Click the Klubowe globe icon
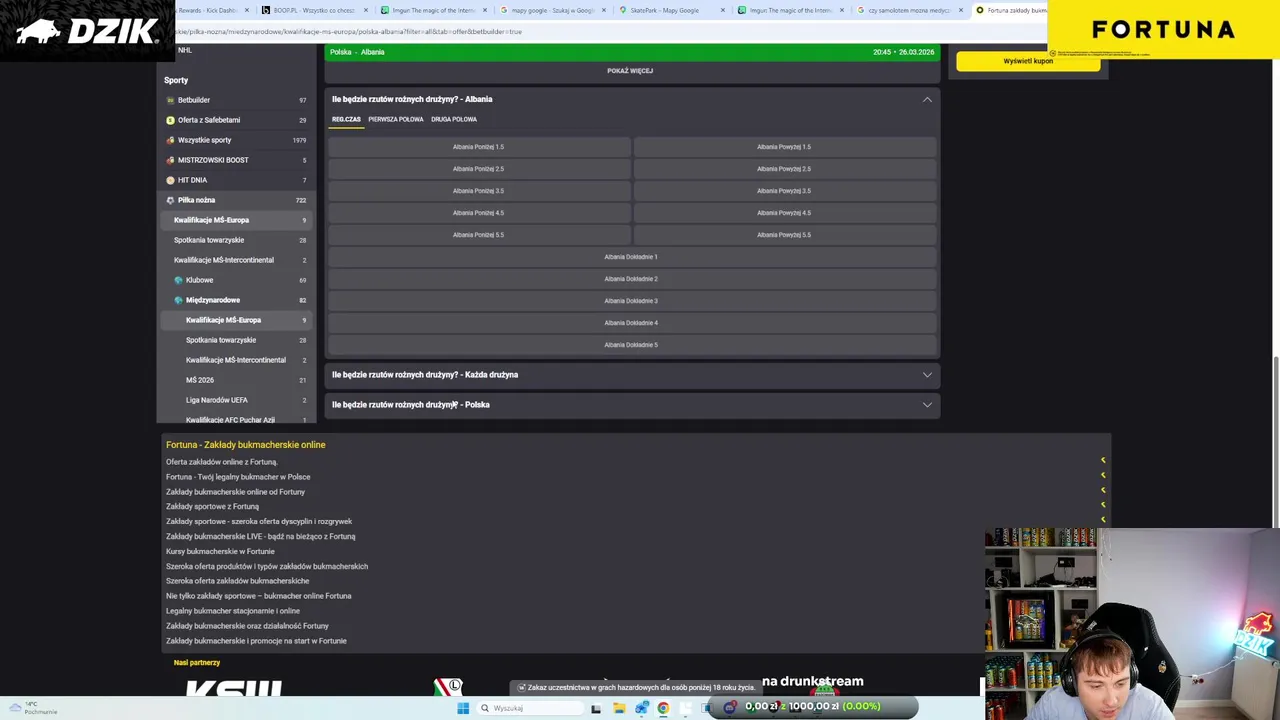This screenshot has width=1280, height=720. coord(178,280)
